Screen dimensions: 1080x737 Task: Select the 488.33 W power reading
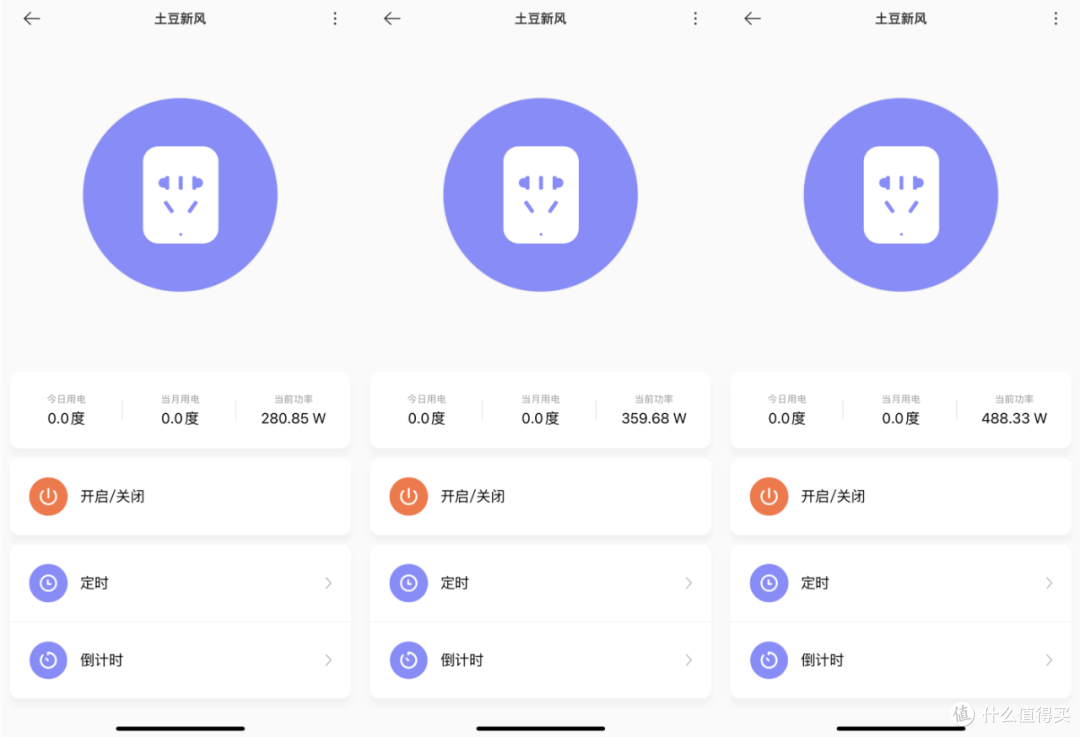click(1014, 419)
